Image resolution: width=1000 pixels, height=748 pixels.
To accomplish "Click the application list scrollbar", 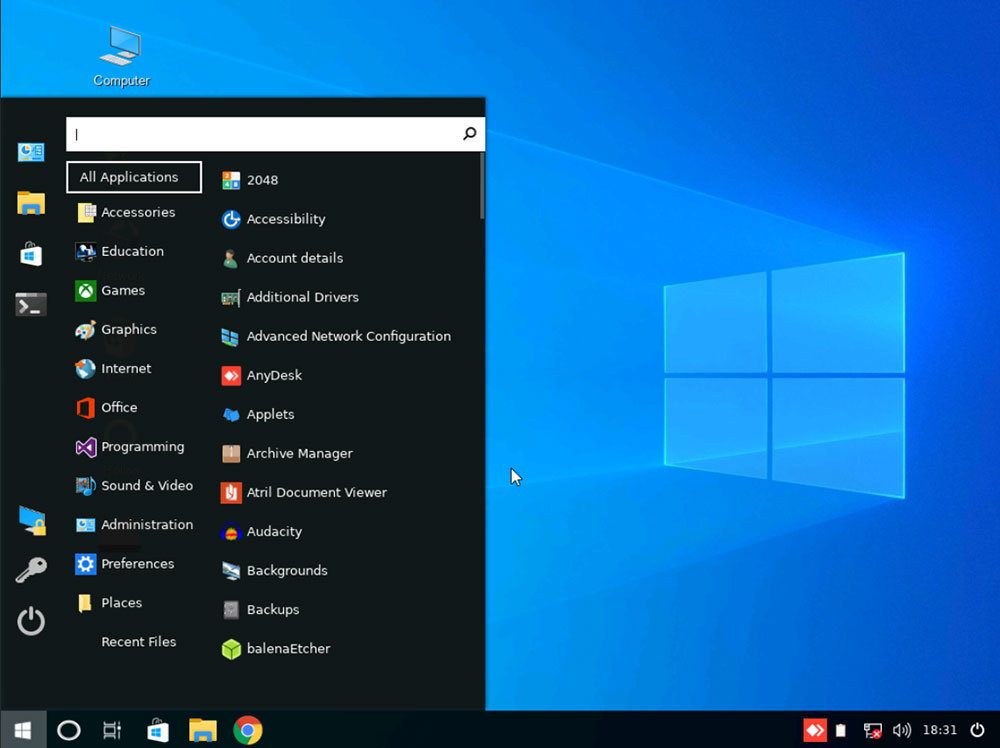I will click(482, 187).
